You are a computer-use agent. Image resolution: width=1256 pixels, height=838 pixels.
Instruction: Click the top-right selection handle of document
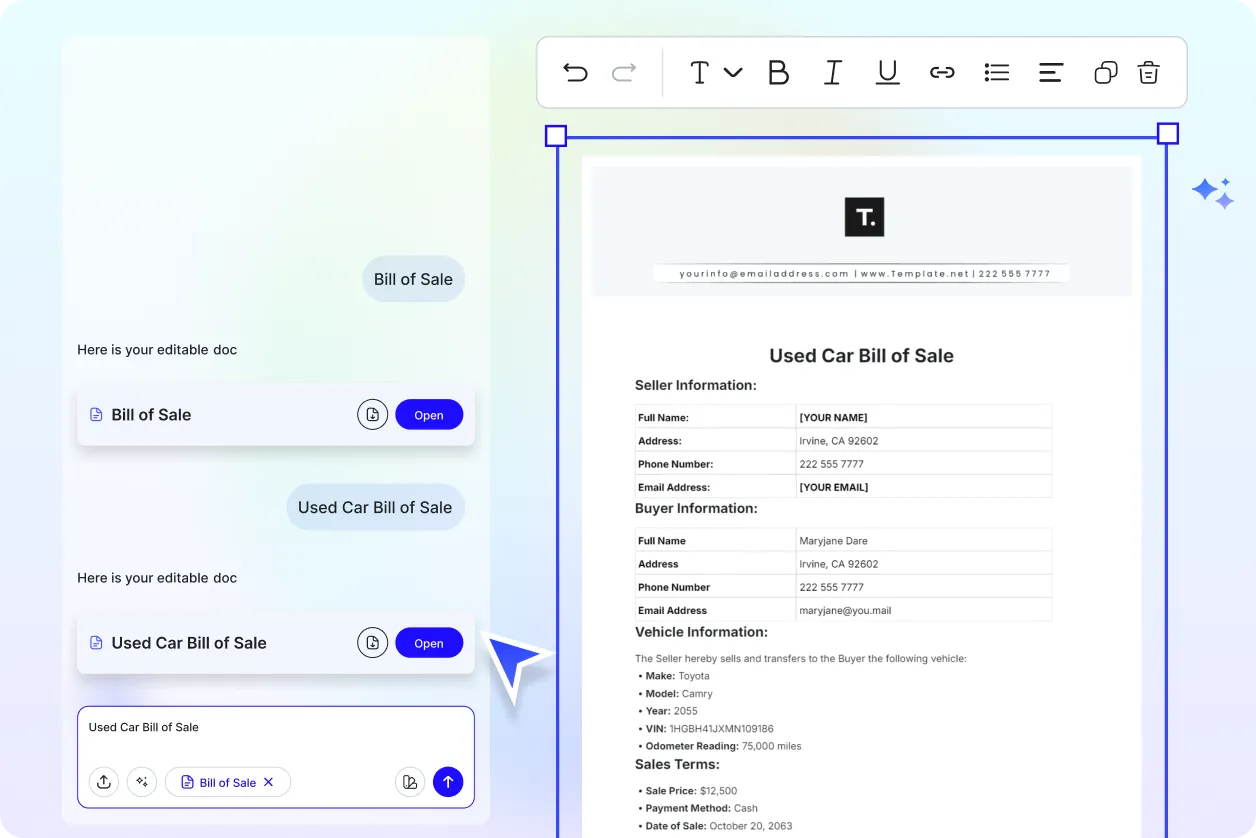(1167, 134)
